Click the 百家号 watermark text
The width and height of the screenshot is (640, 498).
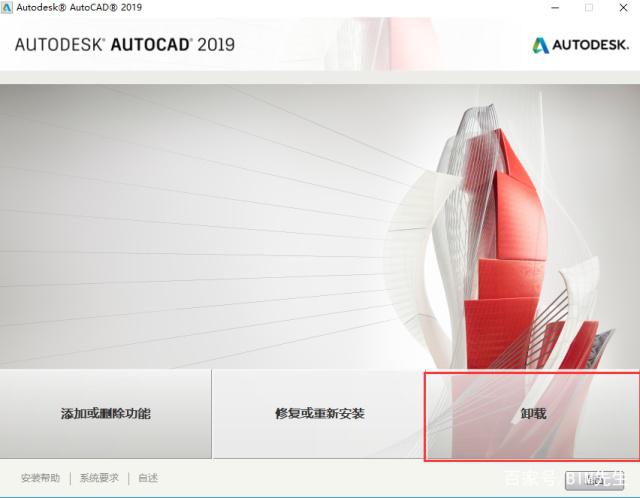525,477
